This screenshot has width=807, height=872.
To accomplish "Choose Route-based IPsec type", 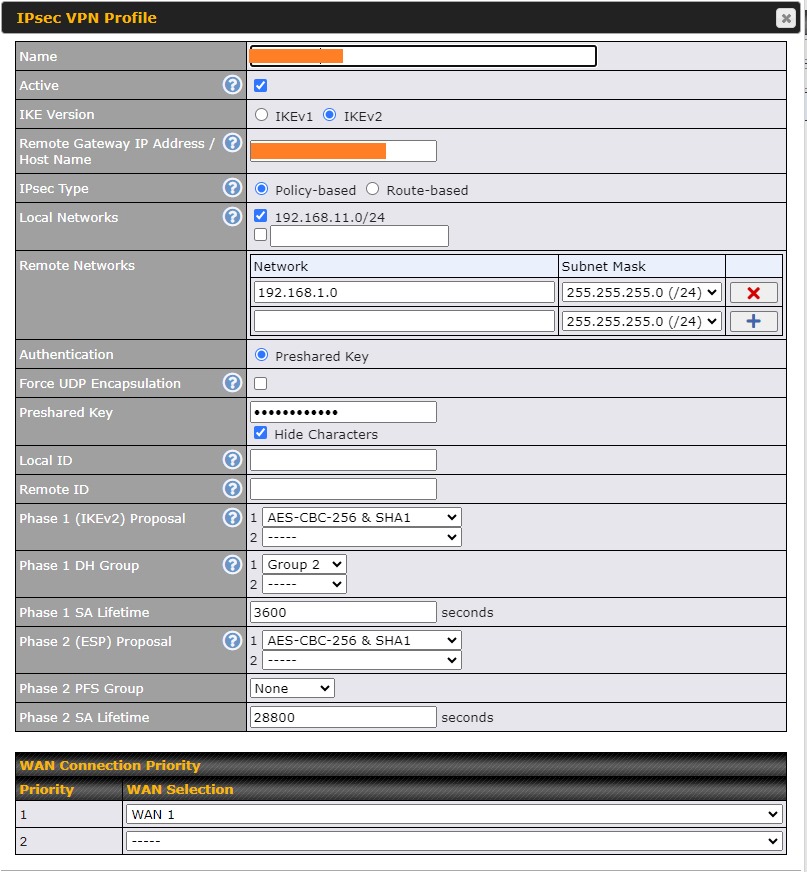I will click(373, 189).
